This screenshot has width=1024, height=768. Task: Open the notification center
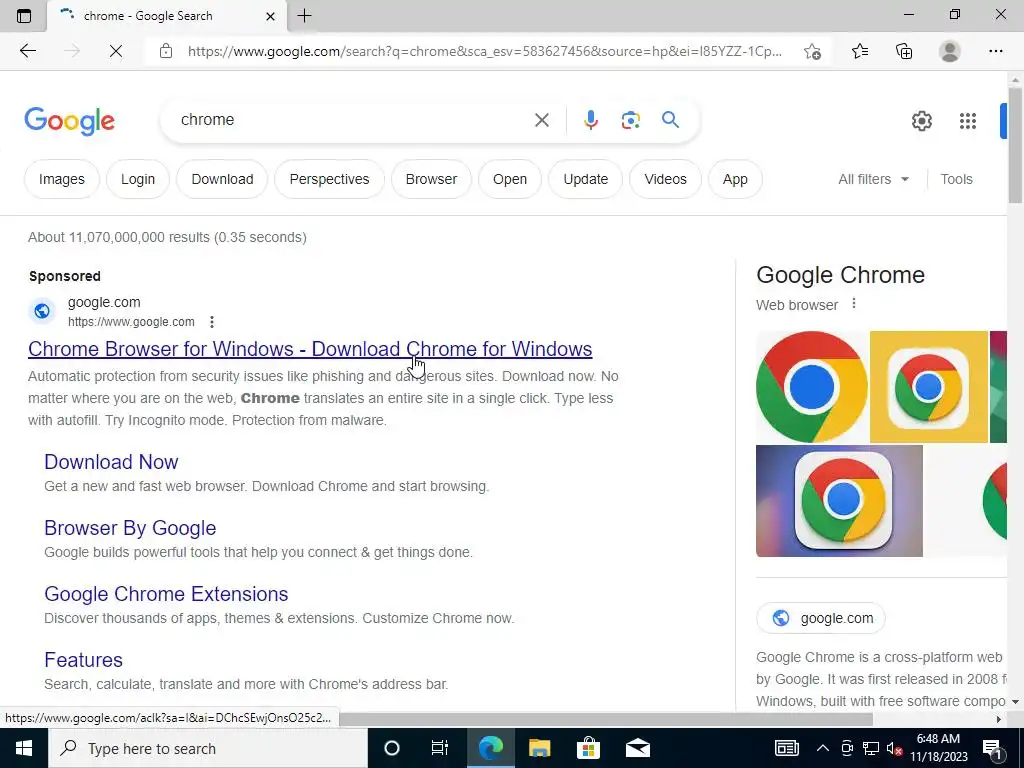pos(993,749)
